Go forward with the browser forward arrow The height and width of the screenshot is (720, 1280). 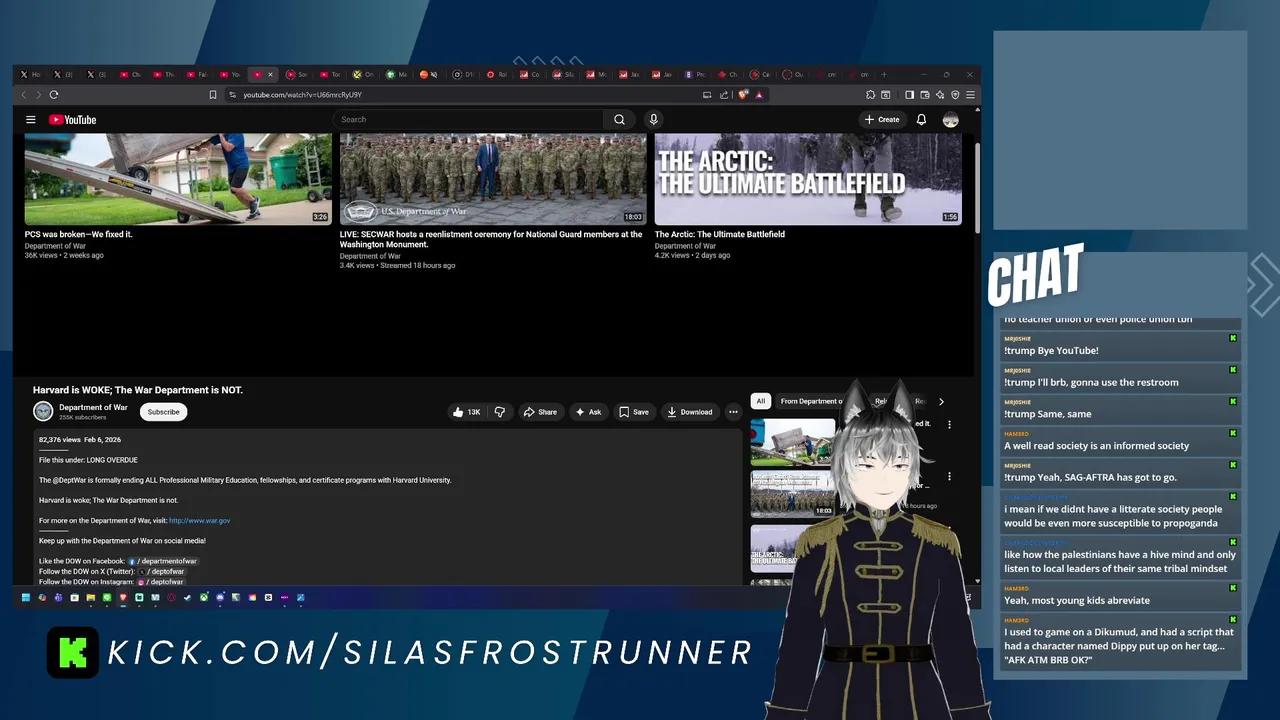coord(38,95)
